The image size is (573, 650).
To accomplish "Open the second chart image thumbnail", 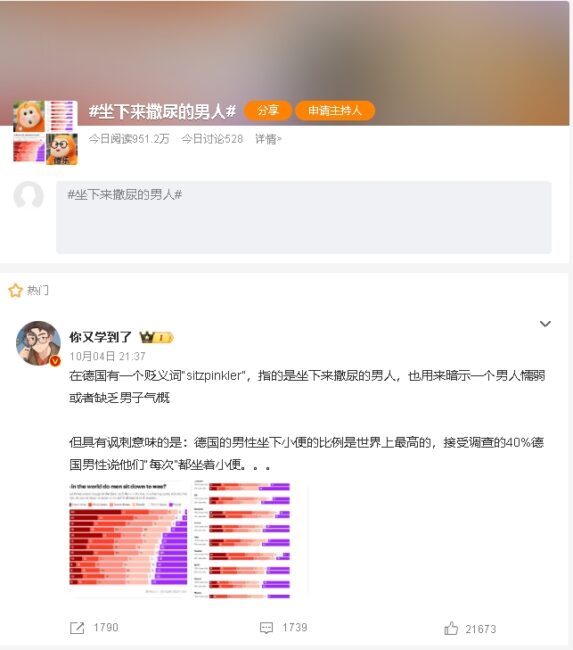I will (250, 538).
